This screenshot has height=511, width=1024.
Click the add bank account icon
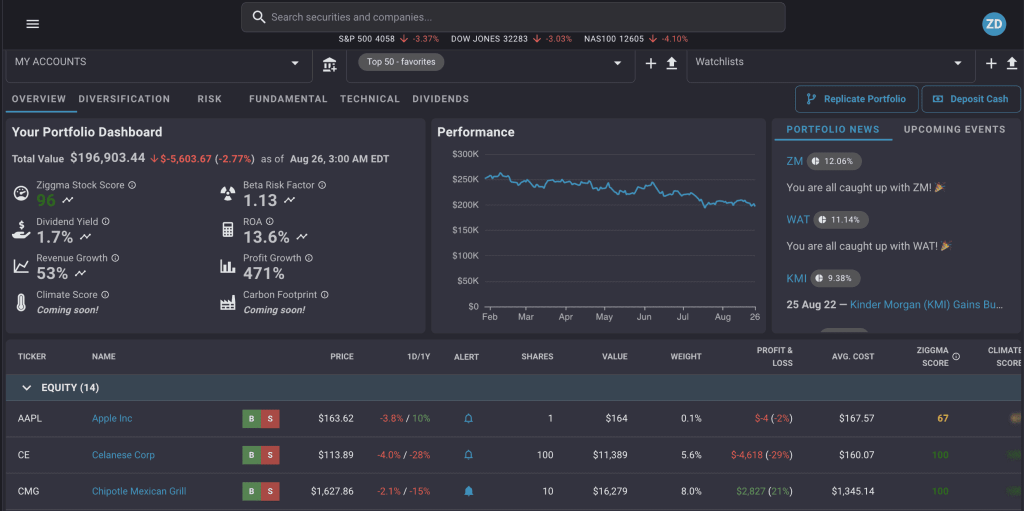click(x=330, y=64)
